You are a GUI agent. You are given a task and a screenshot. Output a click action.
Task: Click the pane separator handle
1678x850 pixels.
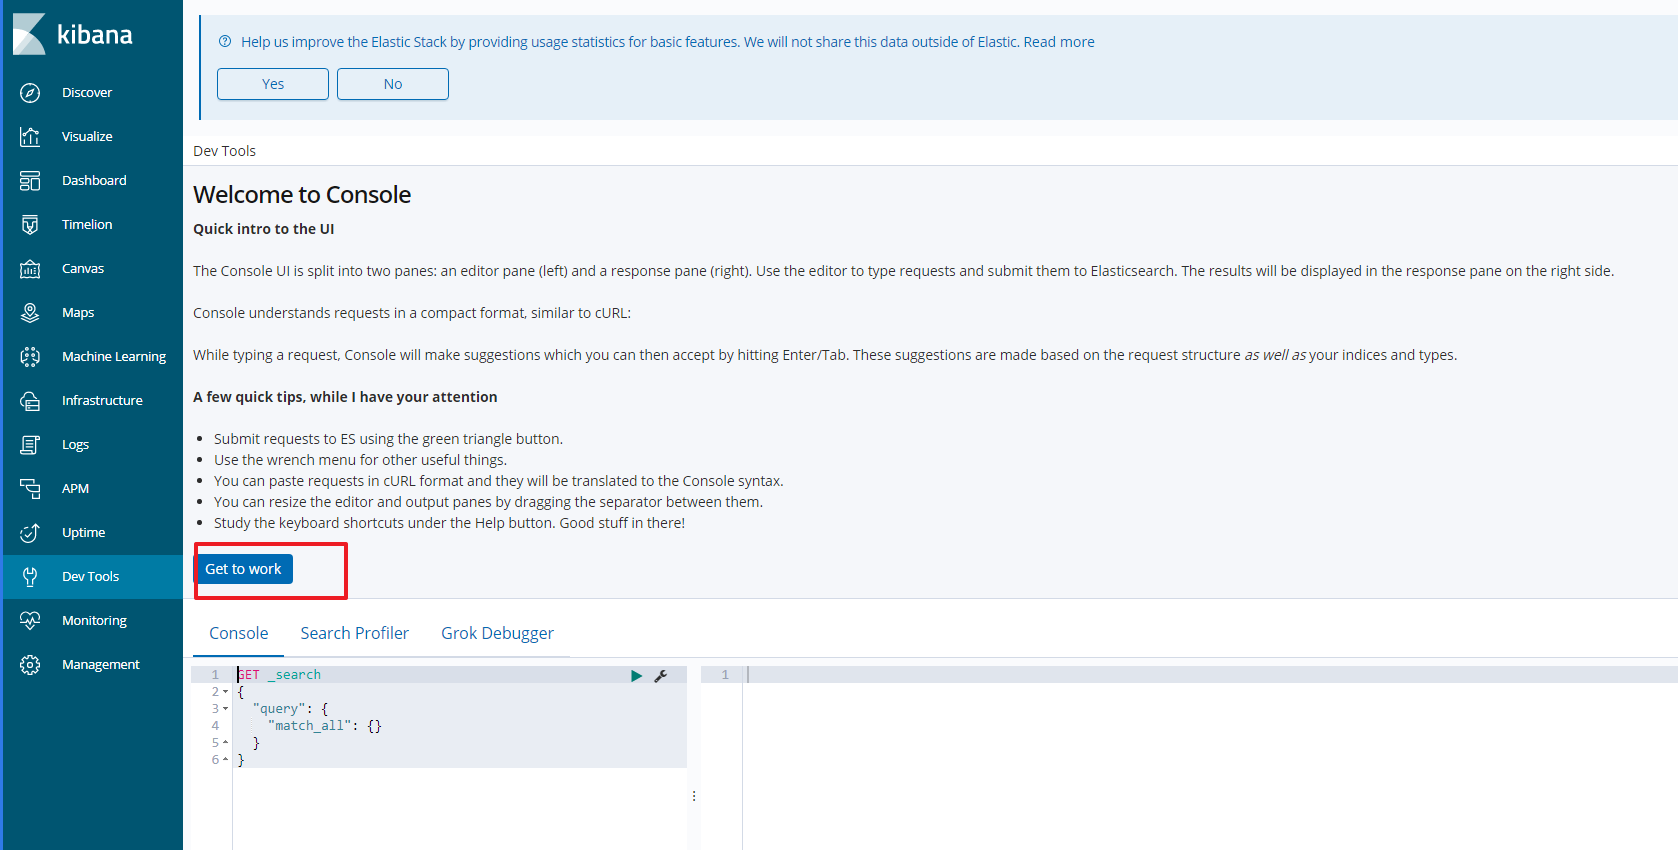click(x=694, y=796)
